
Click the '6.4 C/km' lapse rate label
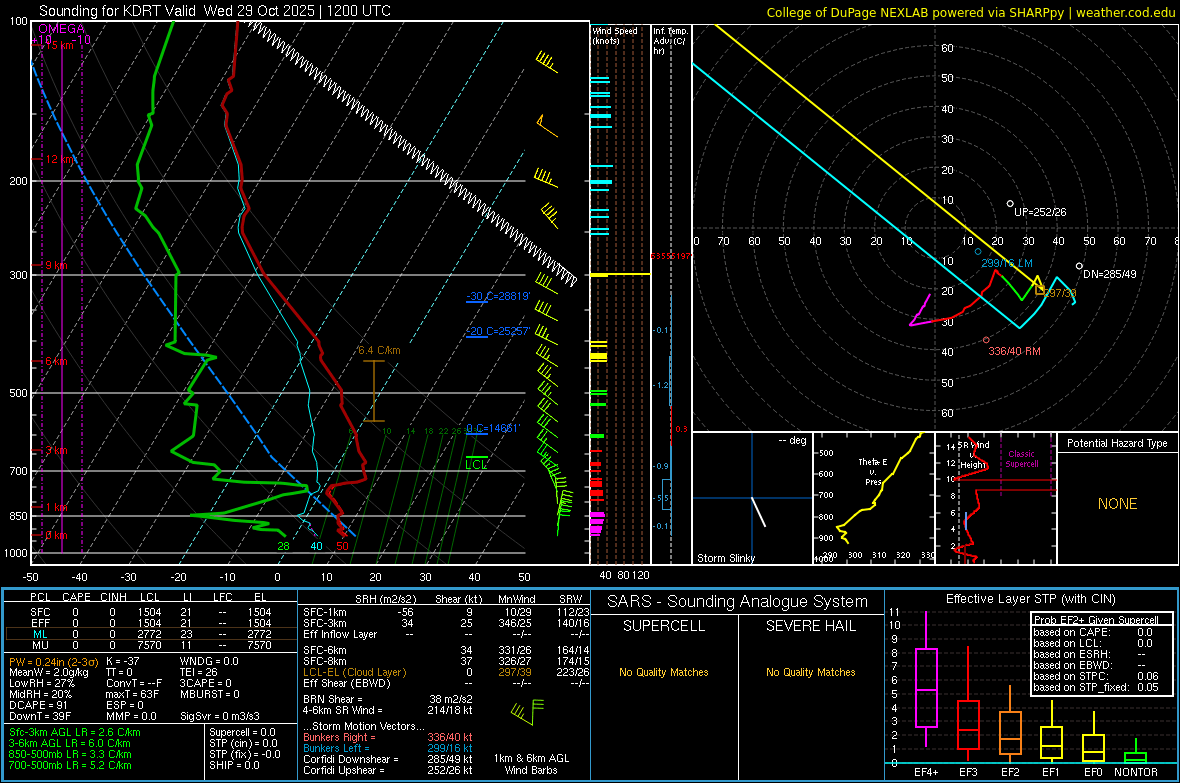(x=379, y=350)
